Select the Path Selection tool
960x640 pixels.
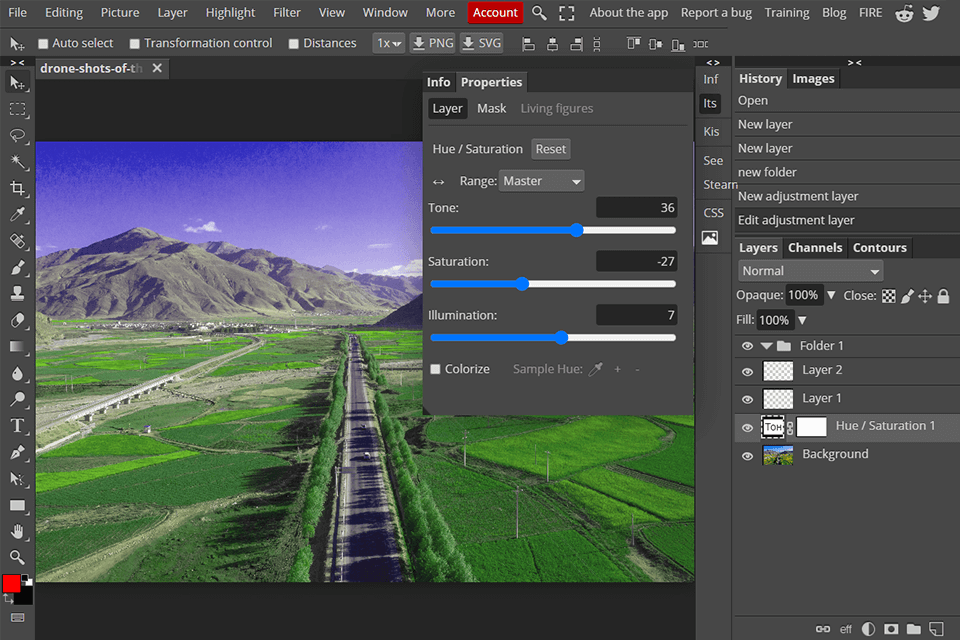pyautogui.click(x=17, y=478)
